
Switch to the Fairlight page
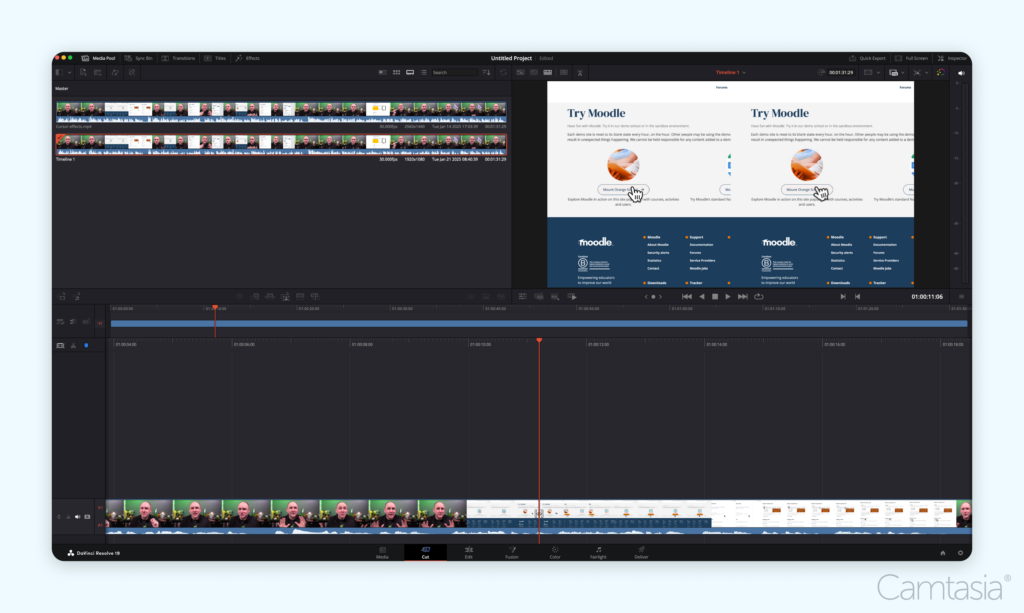pyautogui.click(x=598, y=551)
